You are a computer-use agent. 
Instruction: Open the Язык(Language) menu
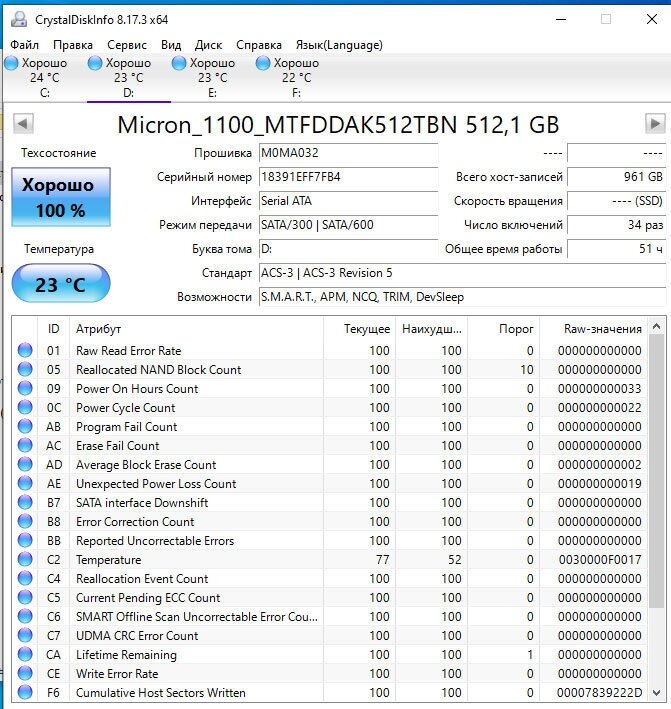339,45
